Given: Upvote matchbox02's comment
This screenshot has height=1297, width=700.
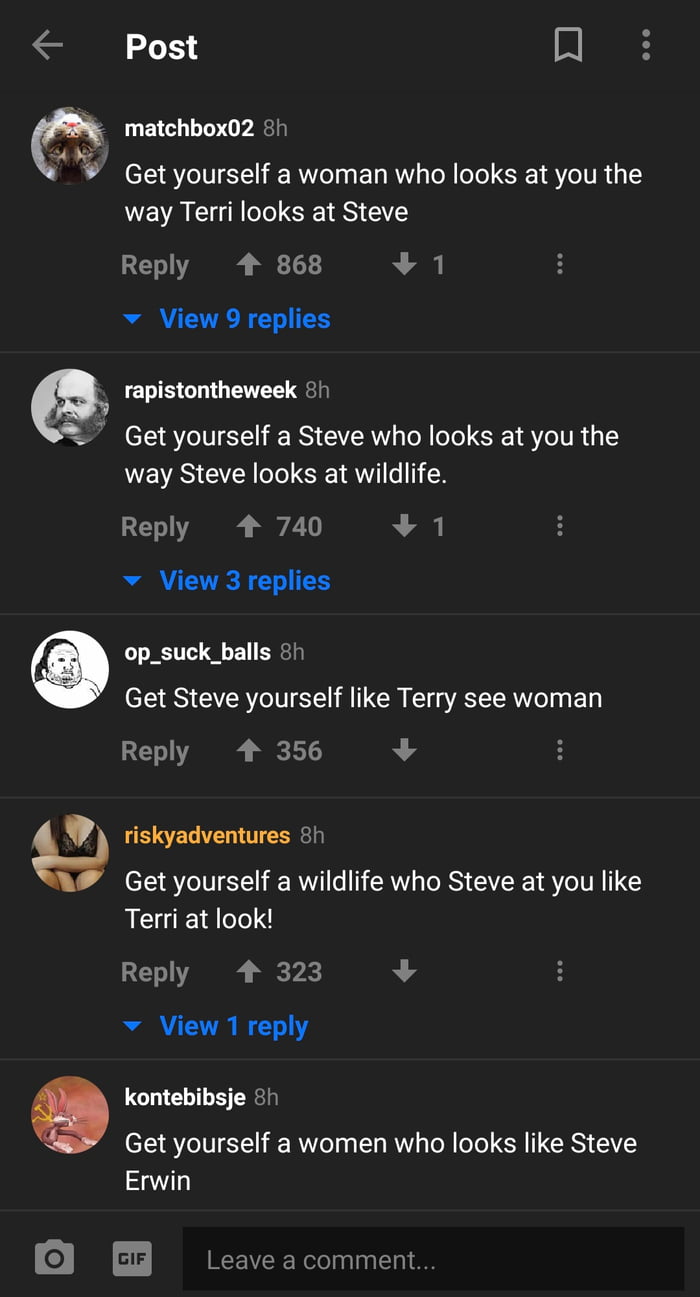Looking at the screenshot, I should click(x=248, y=264).
